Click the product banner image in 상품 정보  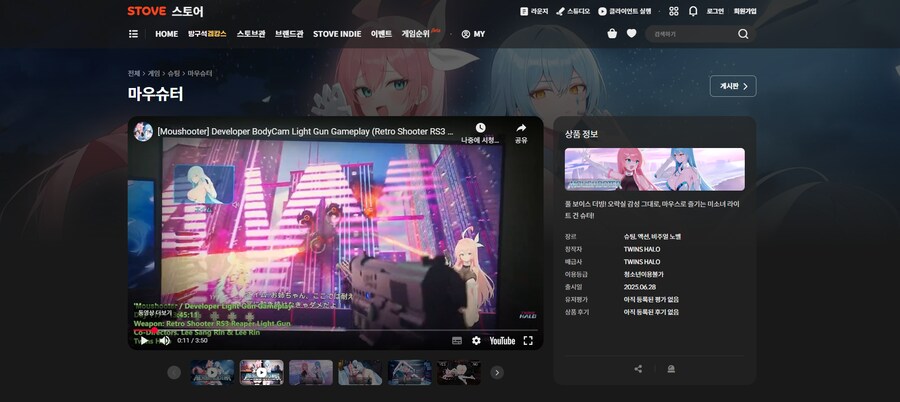click(x=654, y=169)
